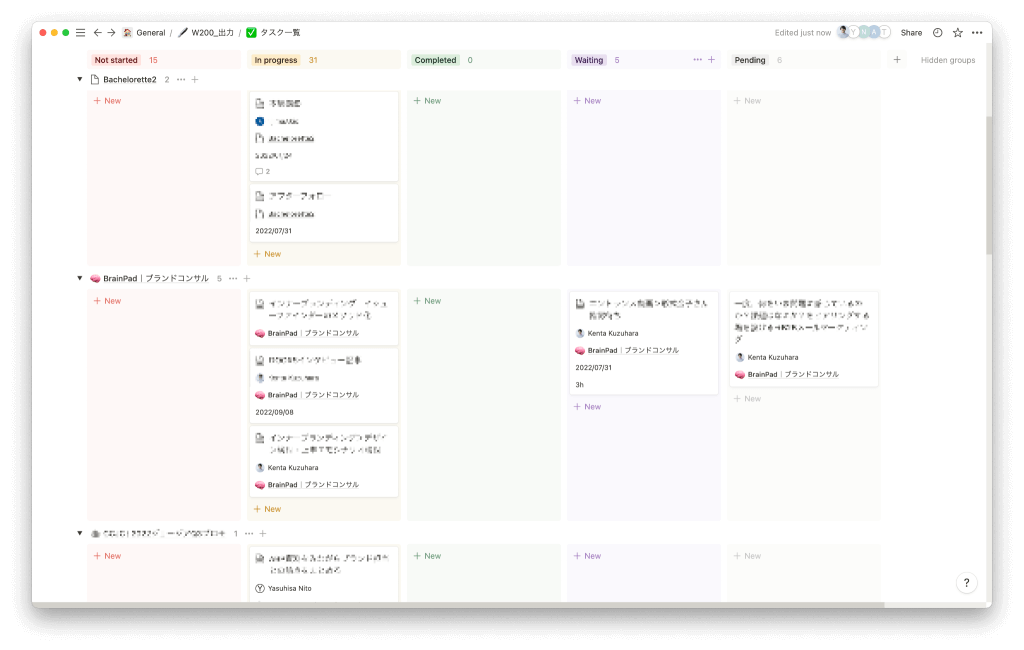Add New in Bachelorette2 Waiting
Viewport: 1024px width, 650px height.
pos(587,101)
